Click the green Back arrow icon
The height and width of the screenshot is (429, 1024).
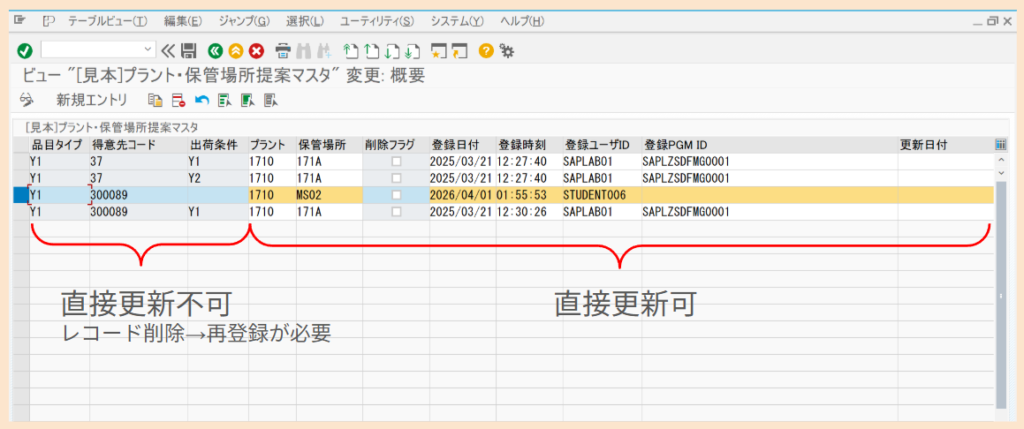215,50
